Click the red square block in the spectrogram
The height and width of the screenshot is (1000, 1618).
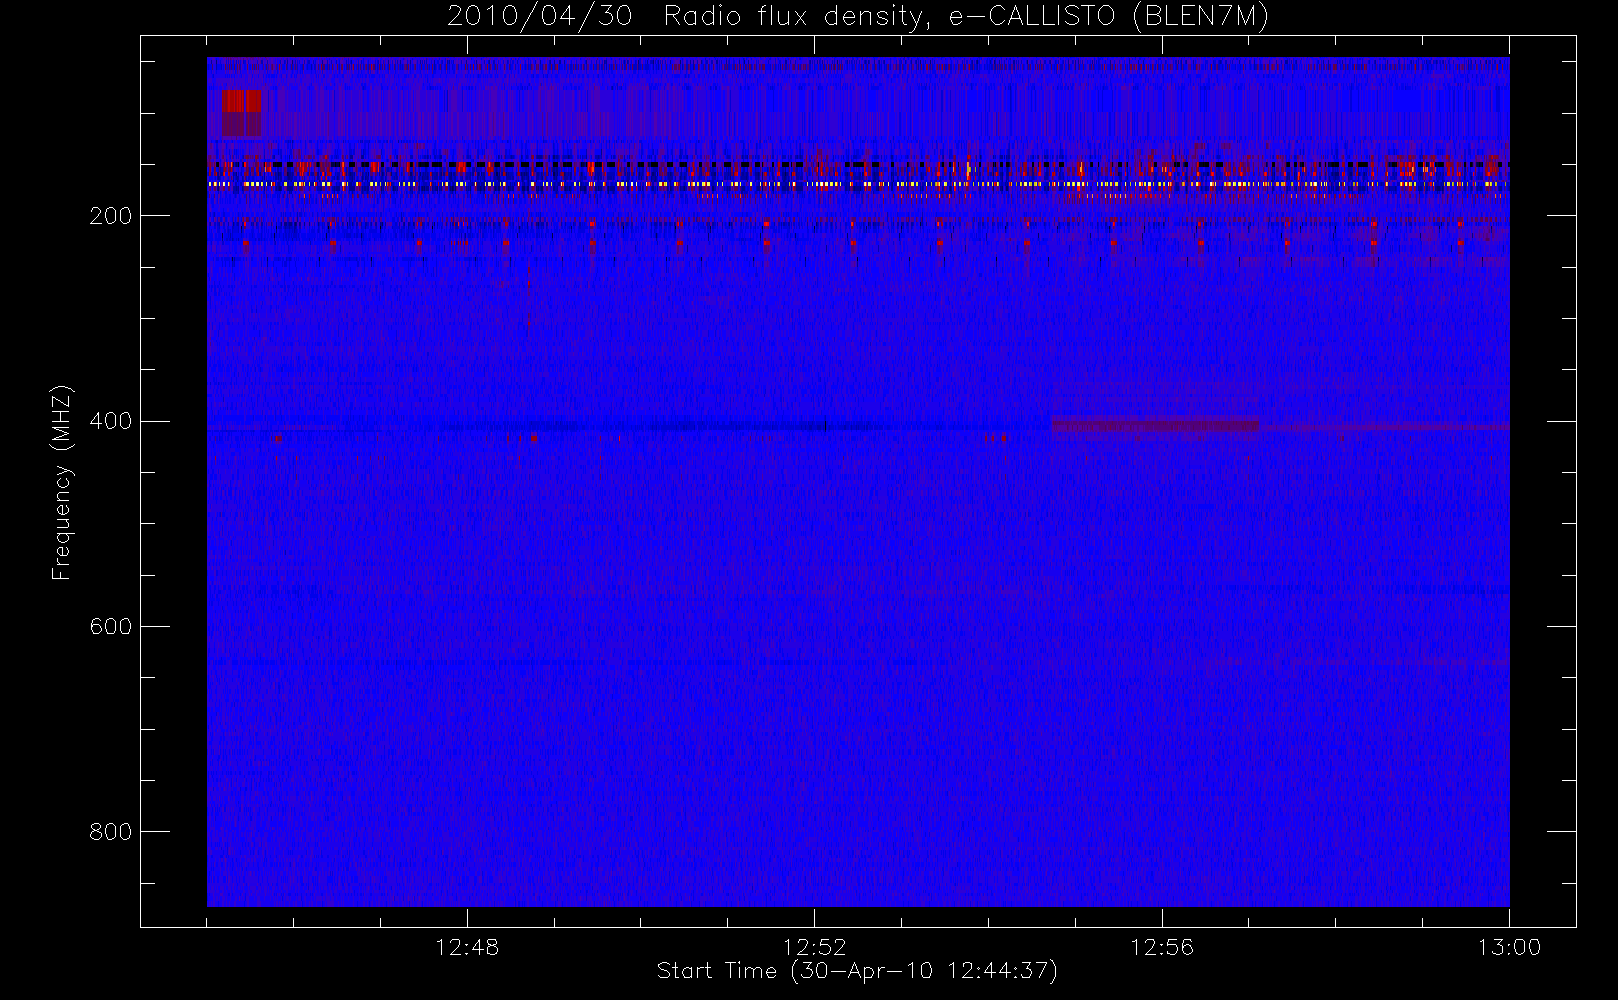pos(241,112)
